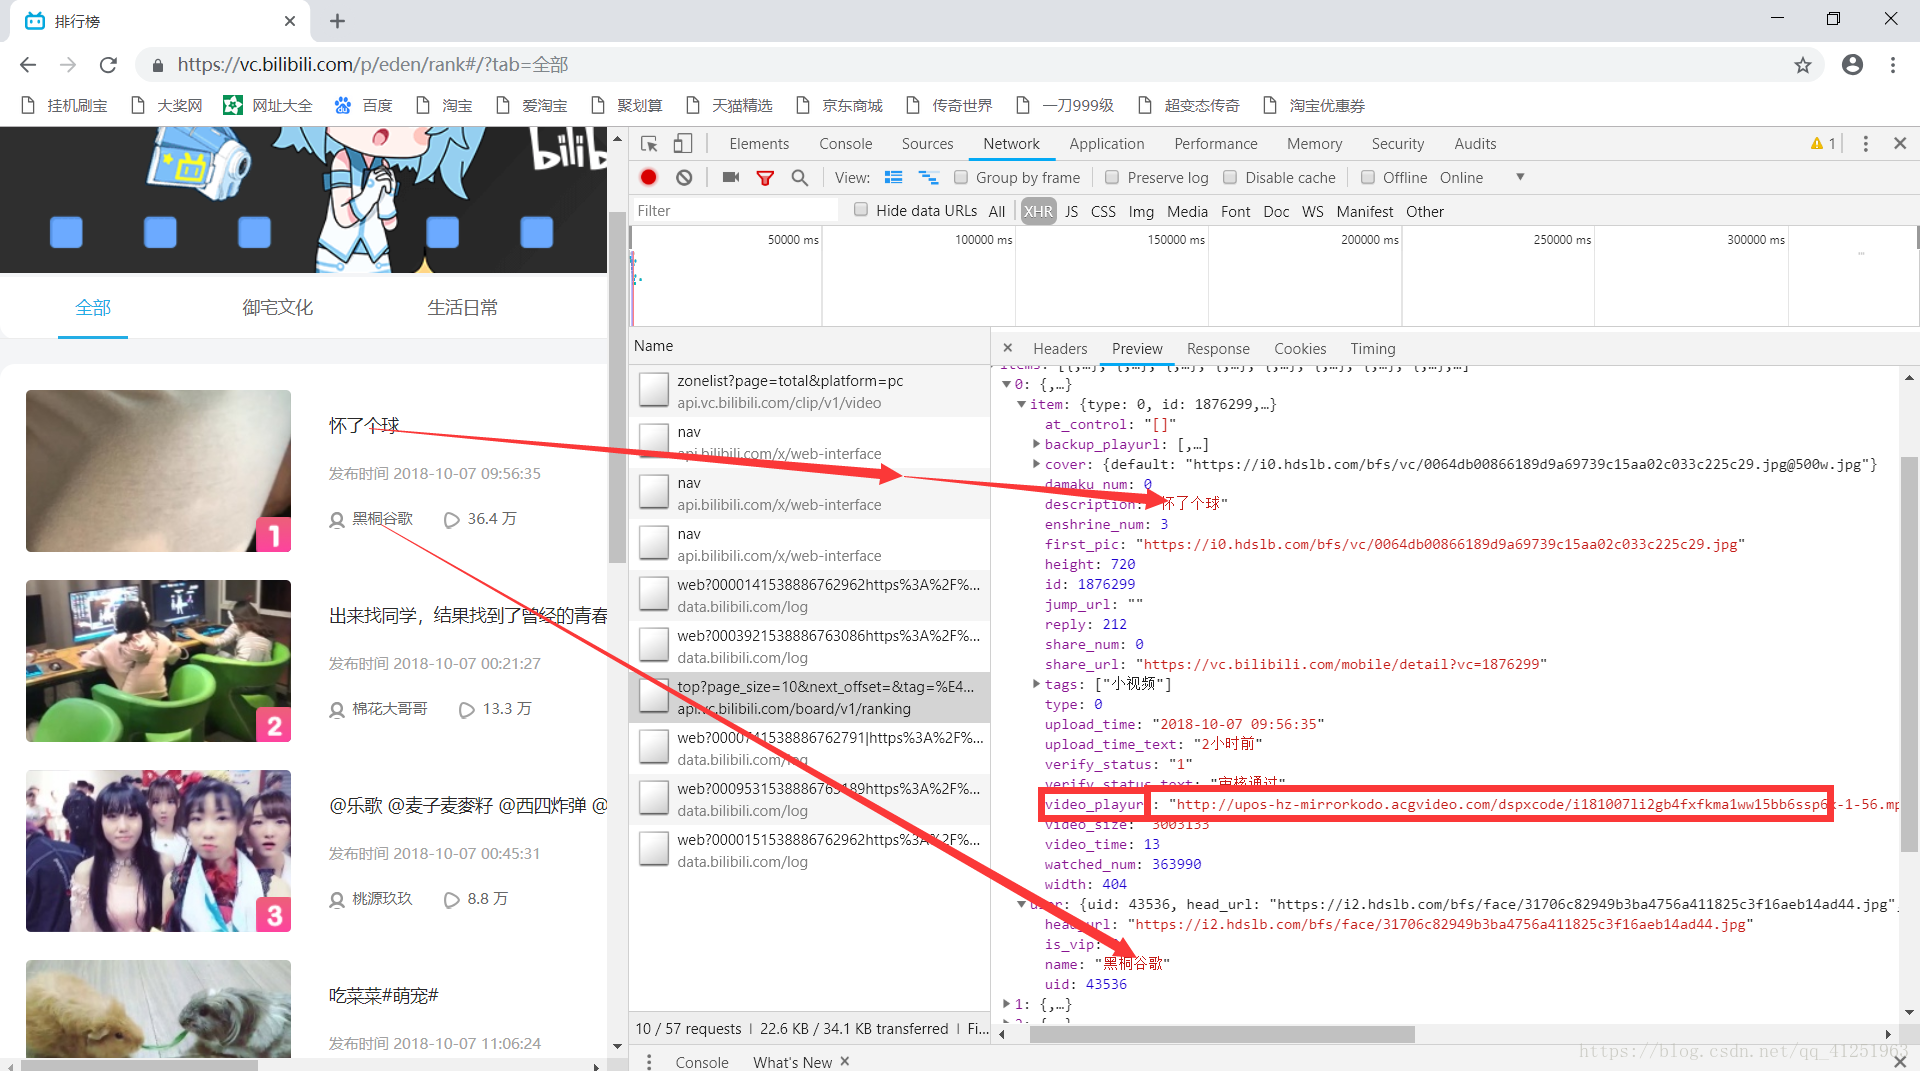The image size is (1920, 1071).
Task: Click the preview horizontal scrollbar
Action: [x=1222, y=1034]
